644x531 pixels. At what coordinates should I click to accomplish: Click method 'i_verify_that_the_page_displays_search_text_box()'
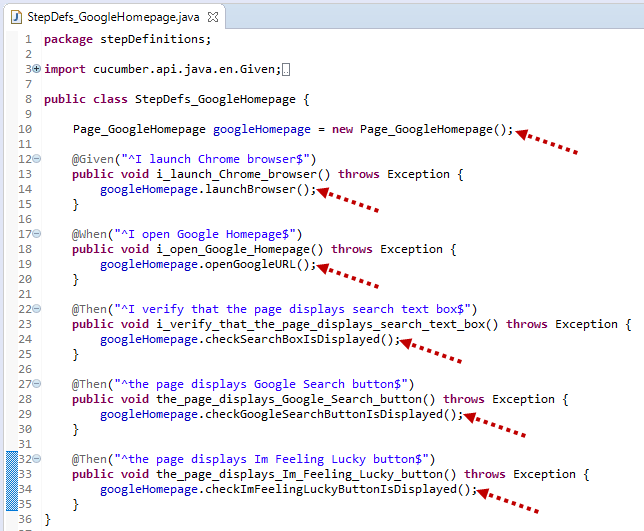[x=327, y=324]
